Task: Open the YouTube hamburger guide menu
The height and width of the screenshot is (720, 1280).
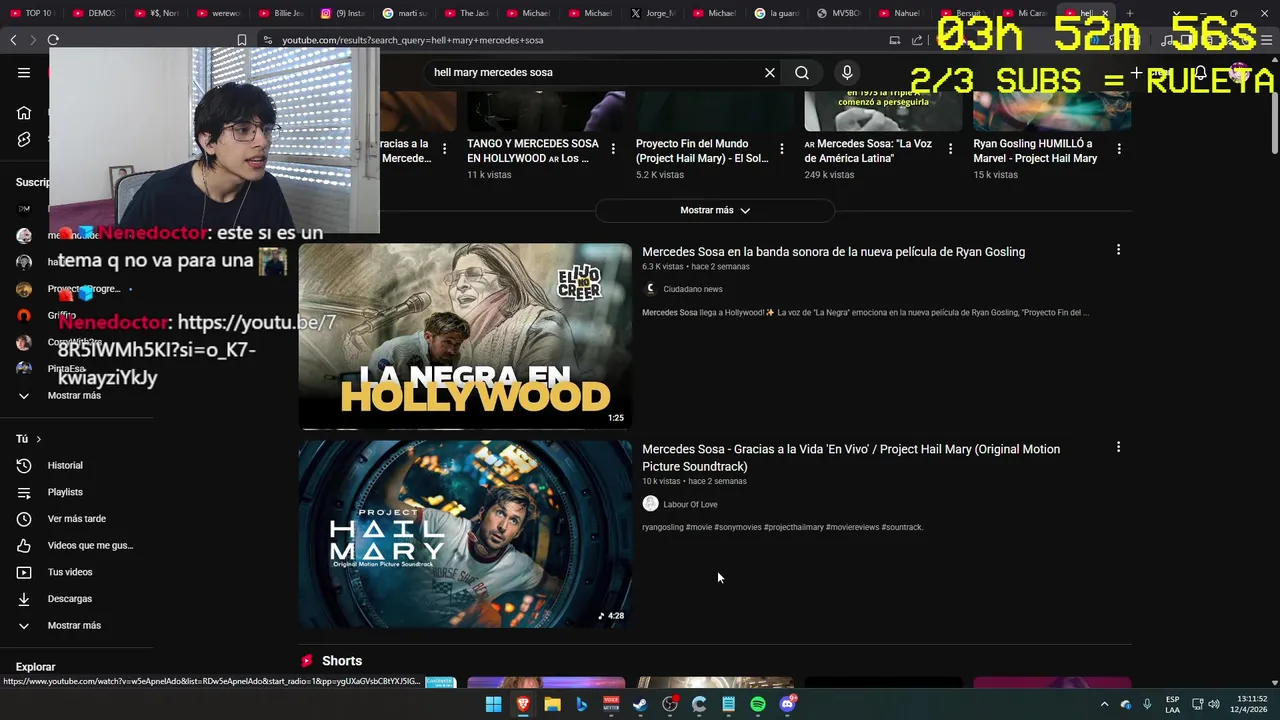Action: pos(24,72)
